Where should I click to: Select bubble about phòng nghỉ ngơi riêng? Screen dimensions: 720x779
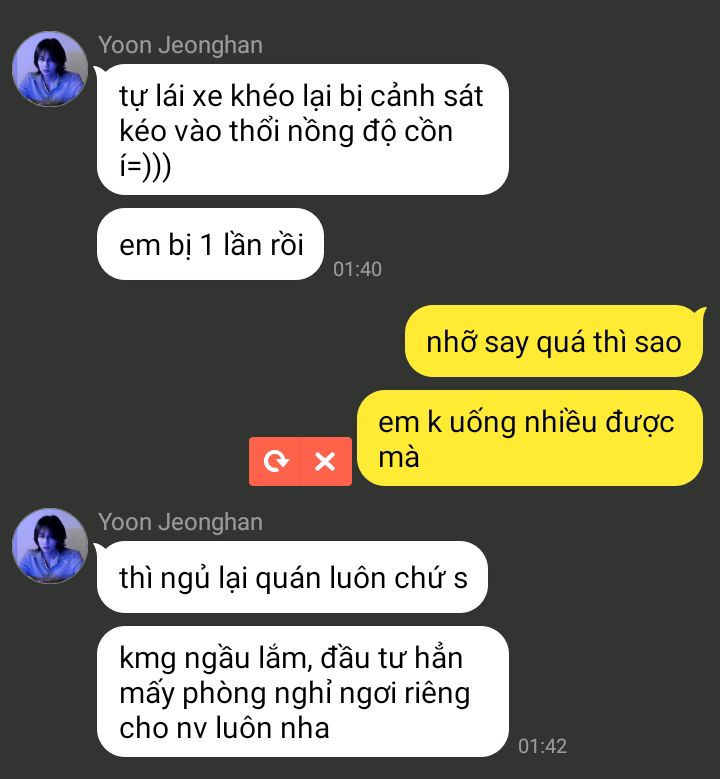coord(303,692)
